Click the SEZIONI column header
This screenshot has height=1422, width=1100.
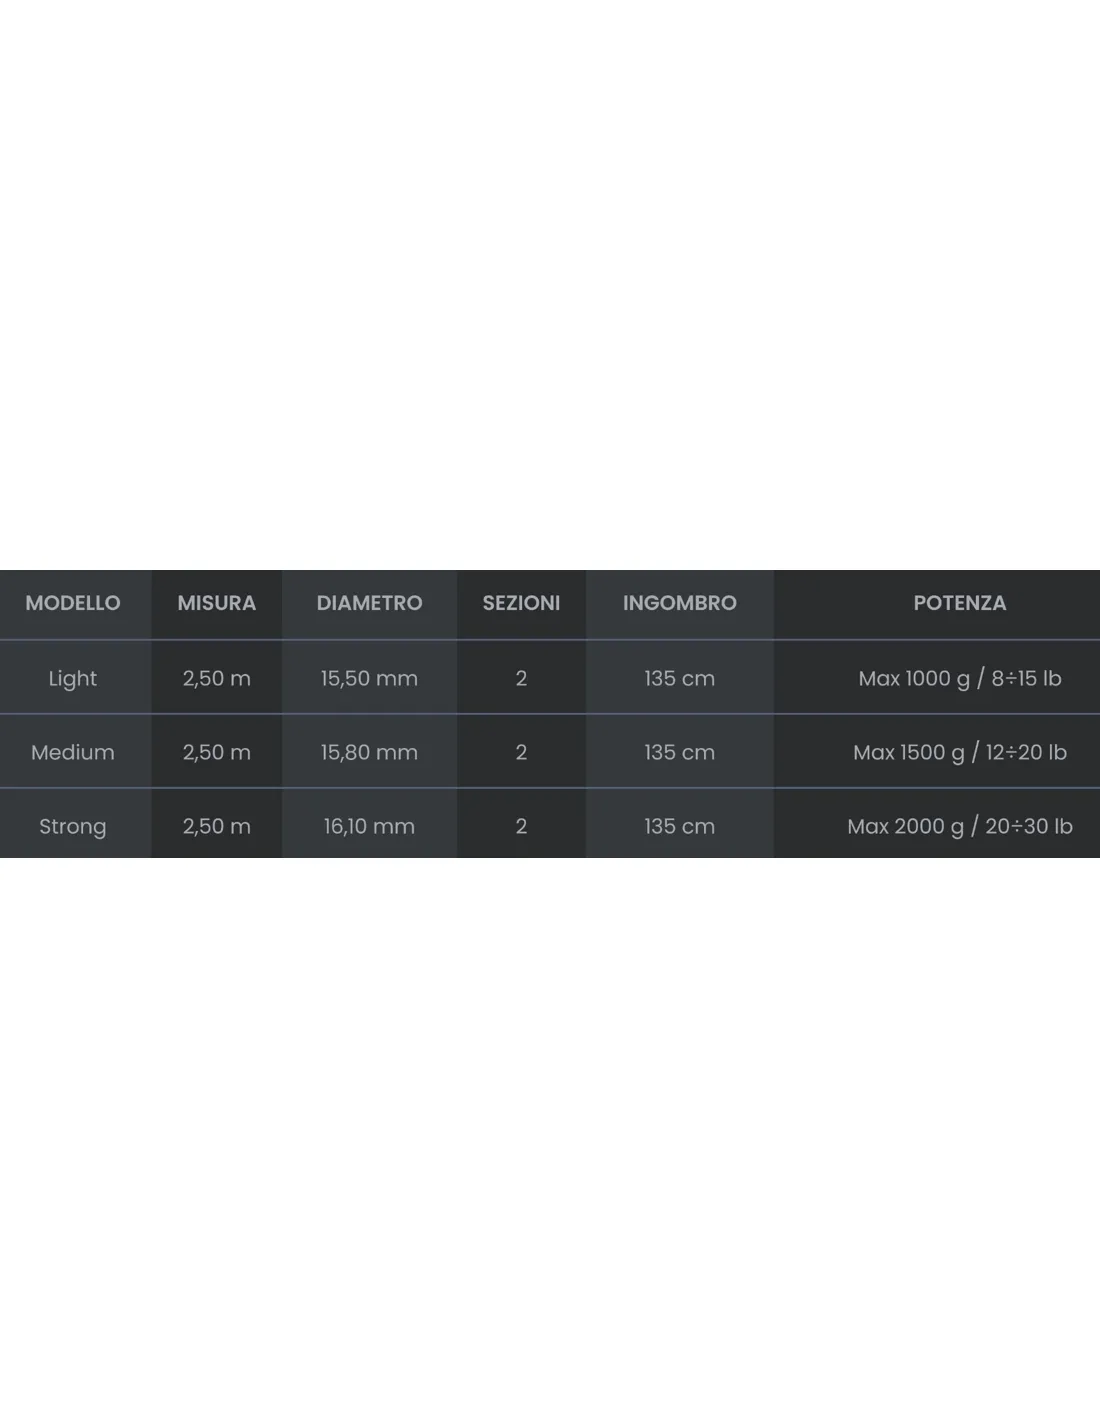tap(521, 603)
